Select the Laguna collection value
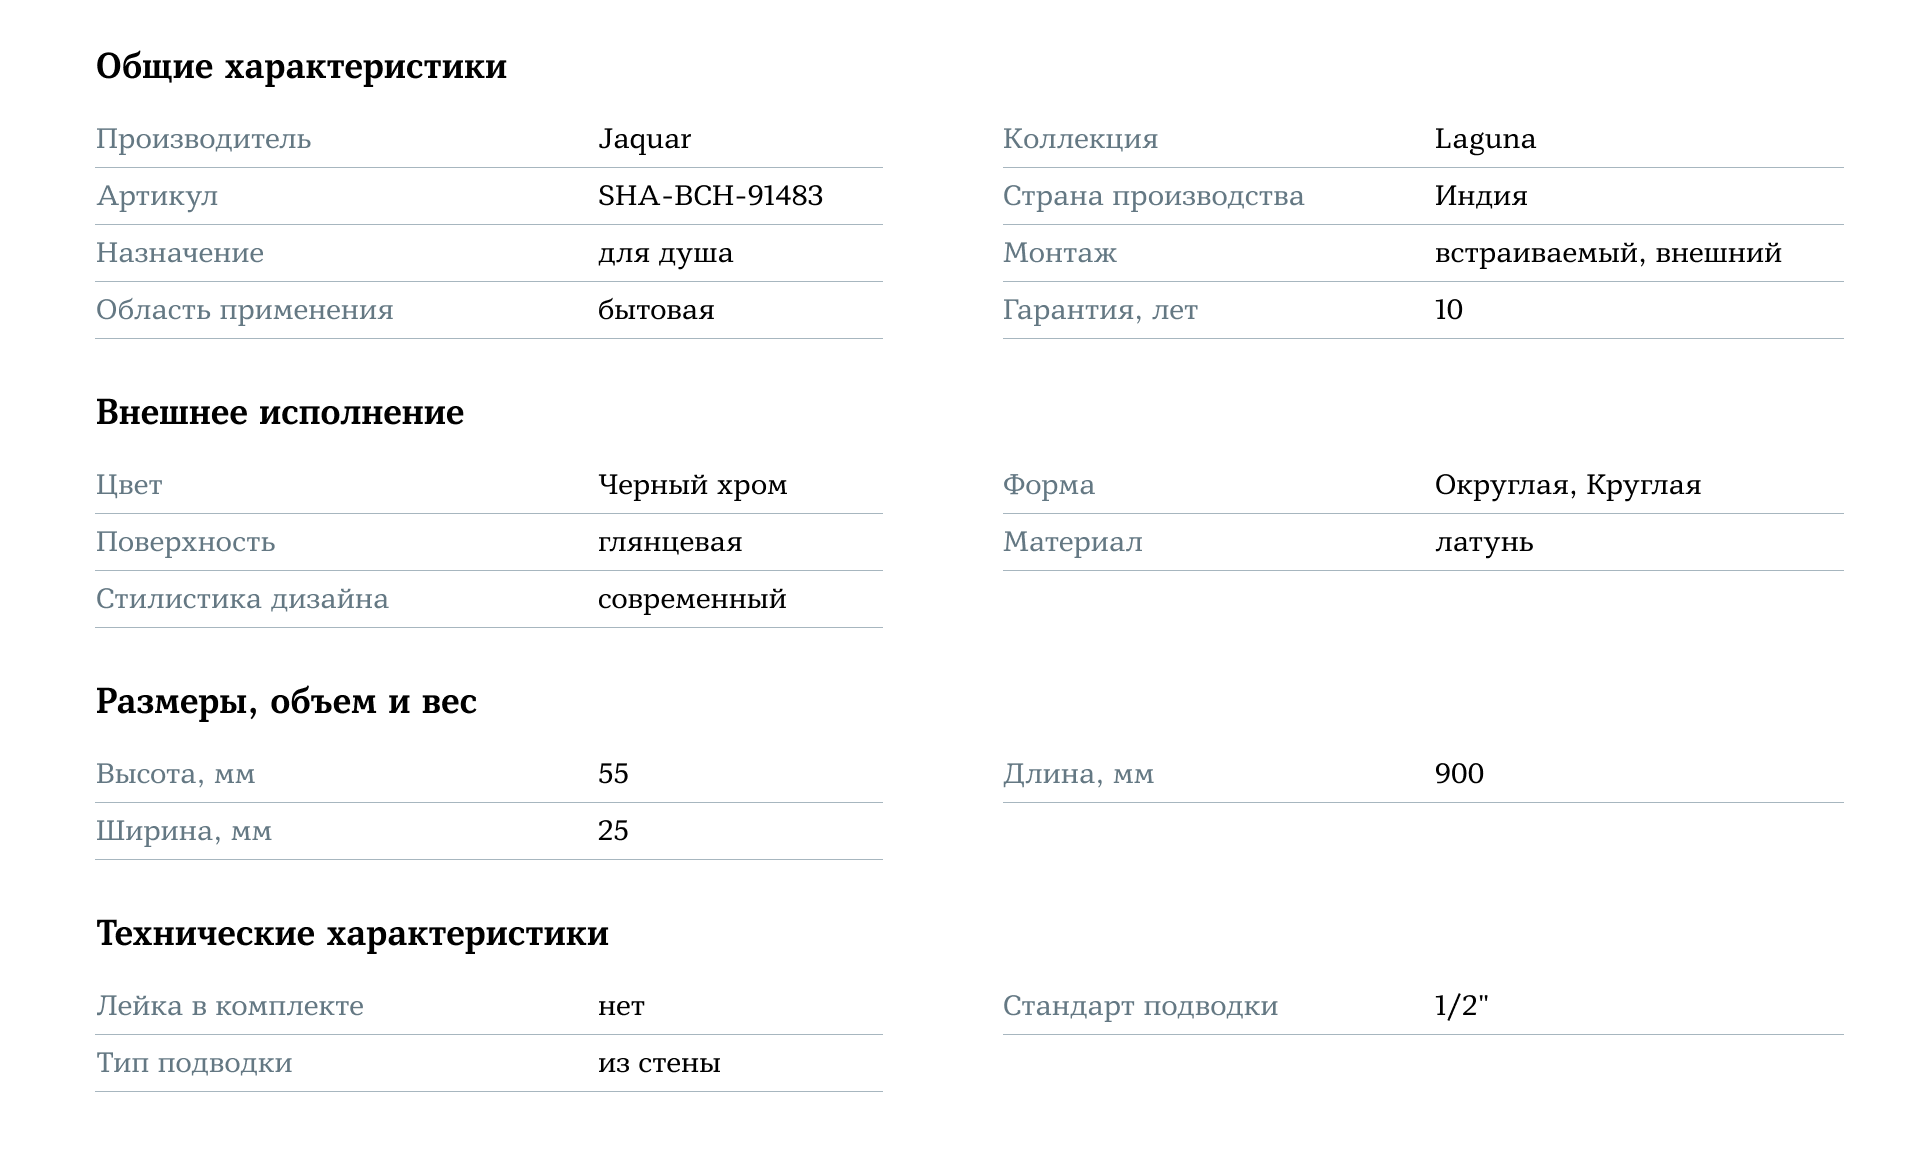This screenshot has width=1920, height=1170. point(1485,139)
